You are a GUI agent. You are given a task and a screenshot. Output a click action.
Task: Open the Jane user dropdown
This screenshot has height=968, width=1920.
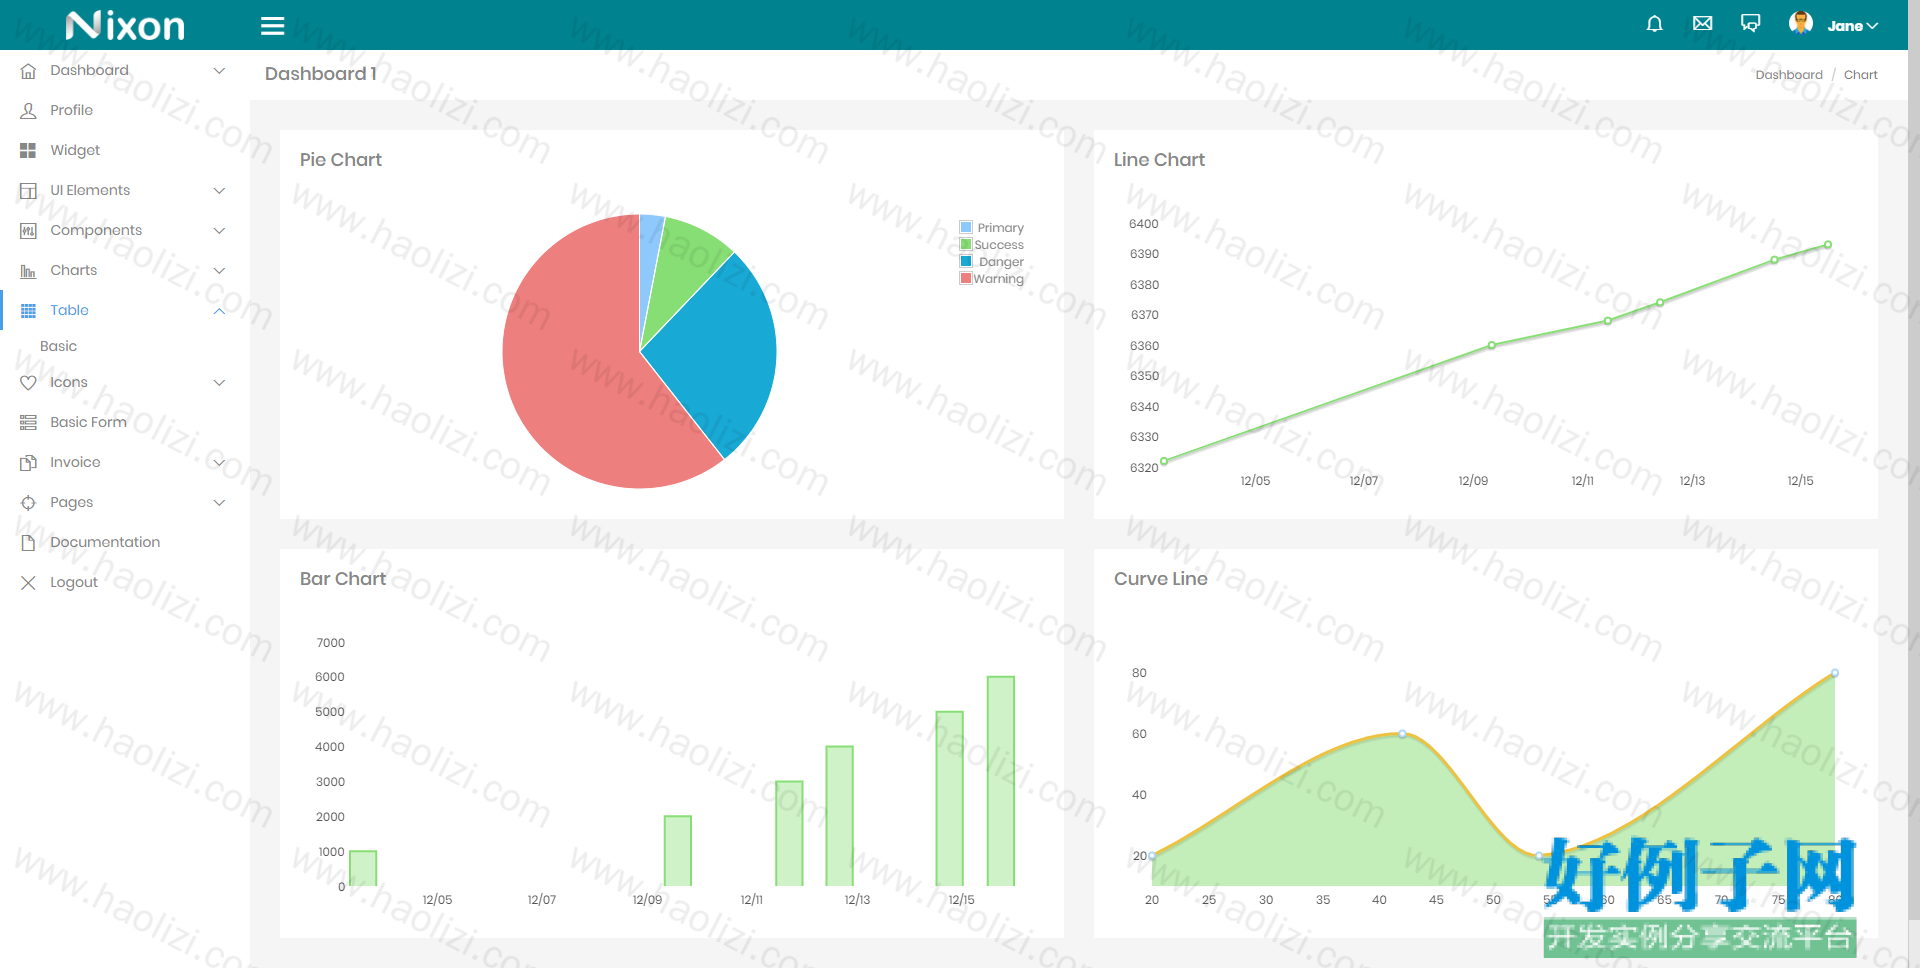1853,26
